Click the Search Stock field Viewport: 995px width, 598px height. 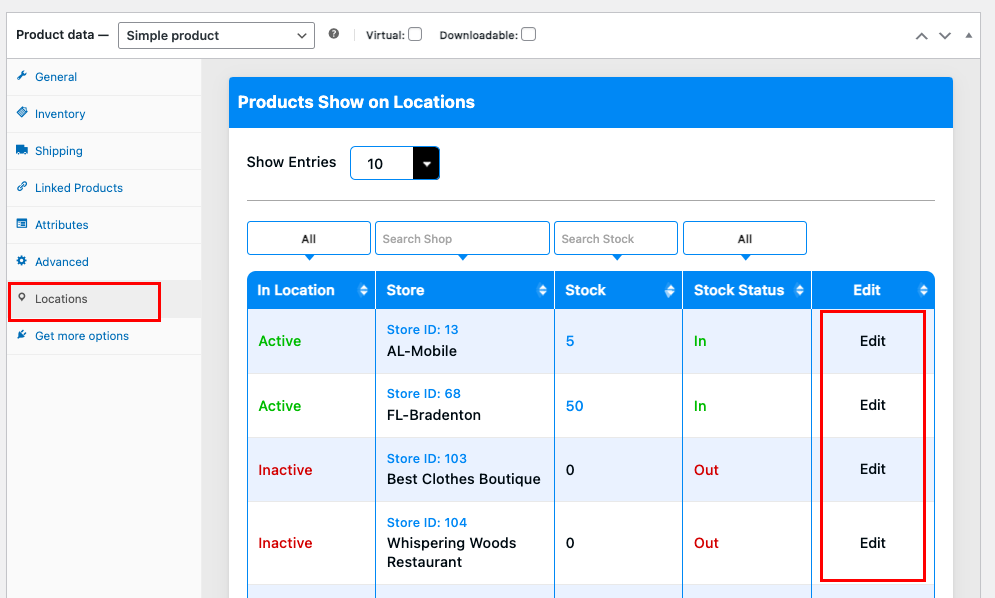click(x=616, y=239)
